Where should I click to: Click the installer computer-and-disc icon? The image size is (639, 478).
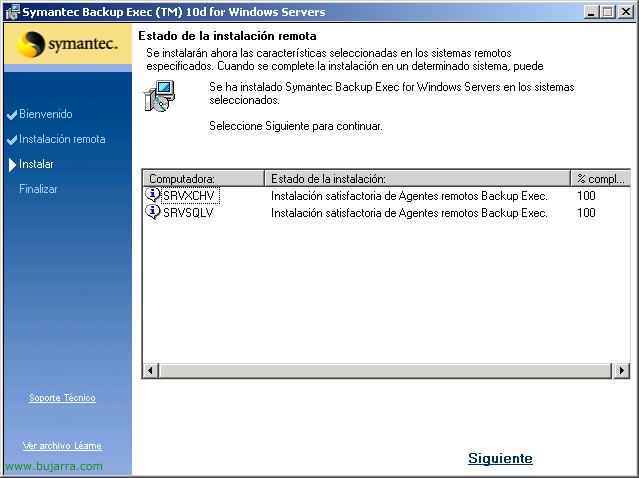tap(159, 96)
